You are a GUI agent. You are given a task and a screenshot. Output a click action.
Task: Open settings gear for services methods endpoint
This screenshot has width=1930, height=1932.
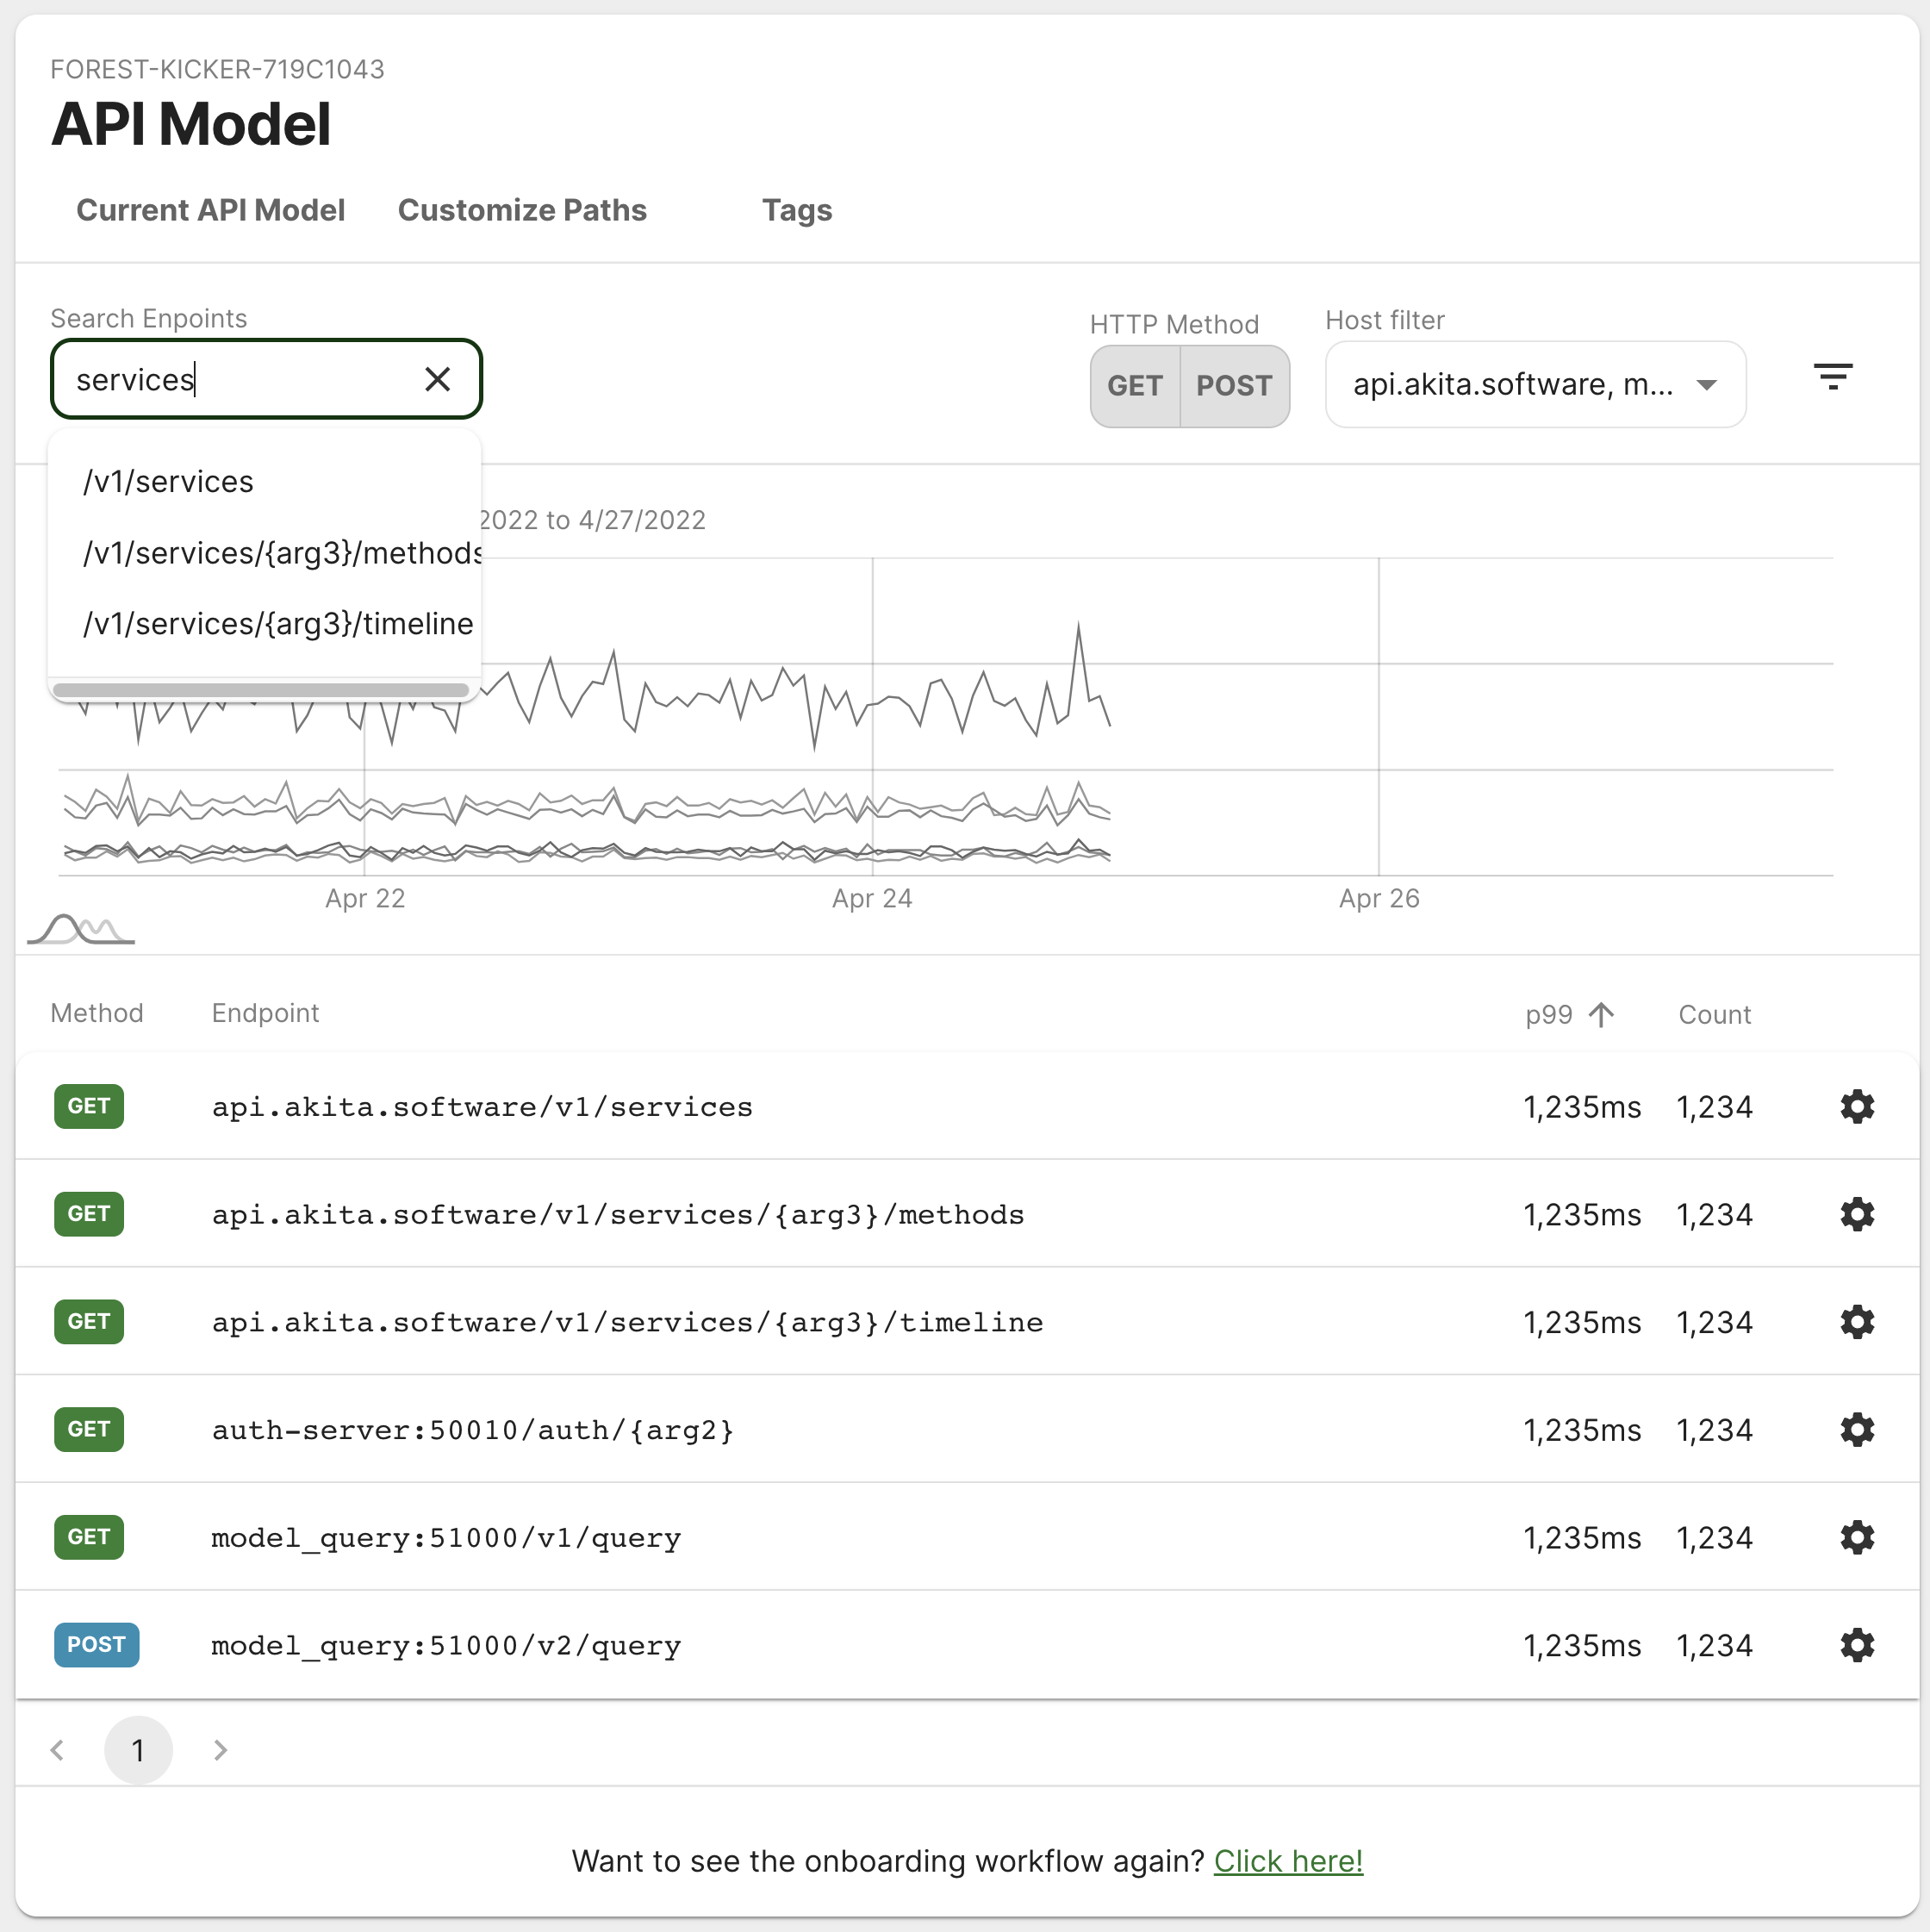[1856, 1214]
